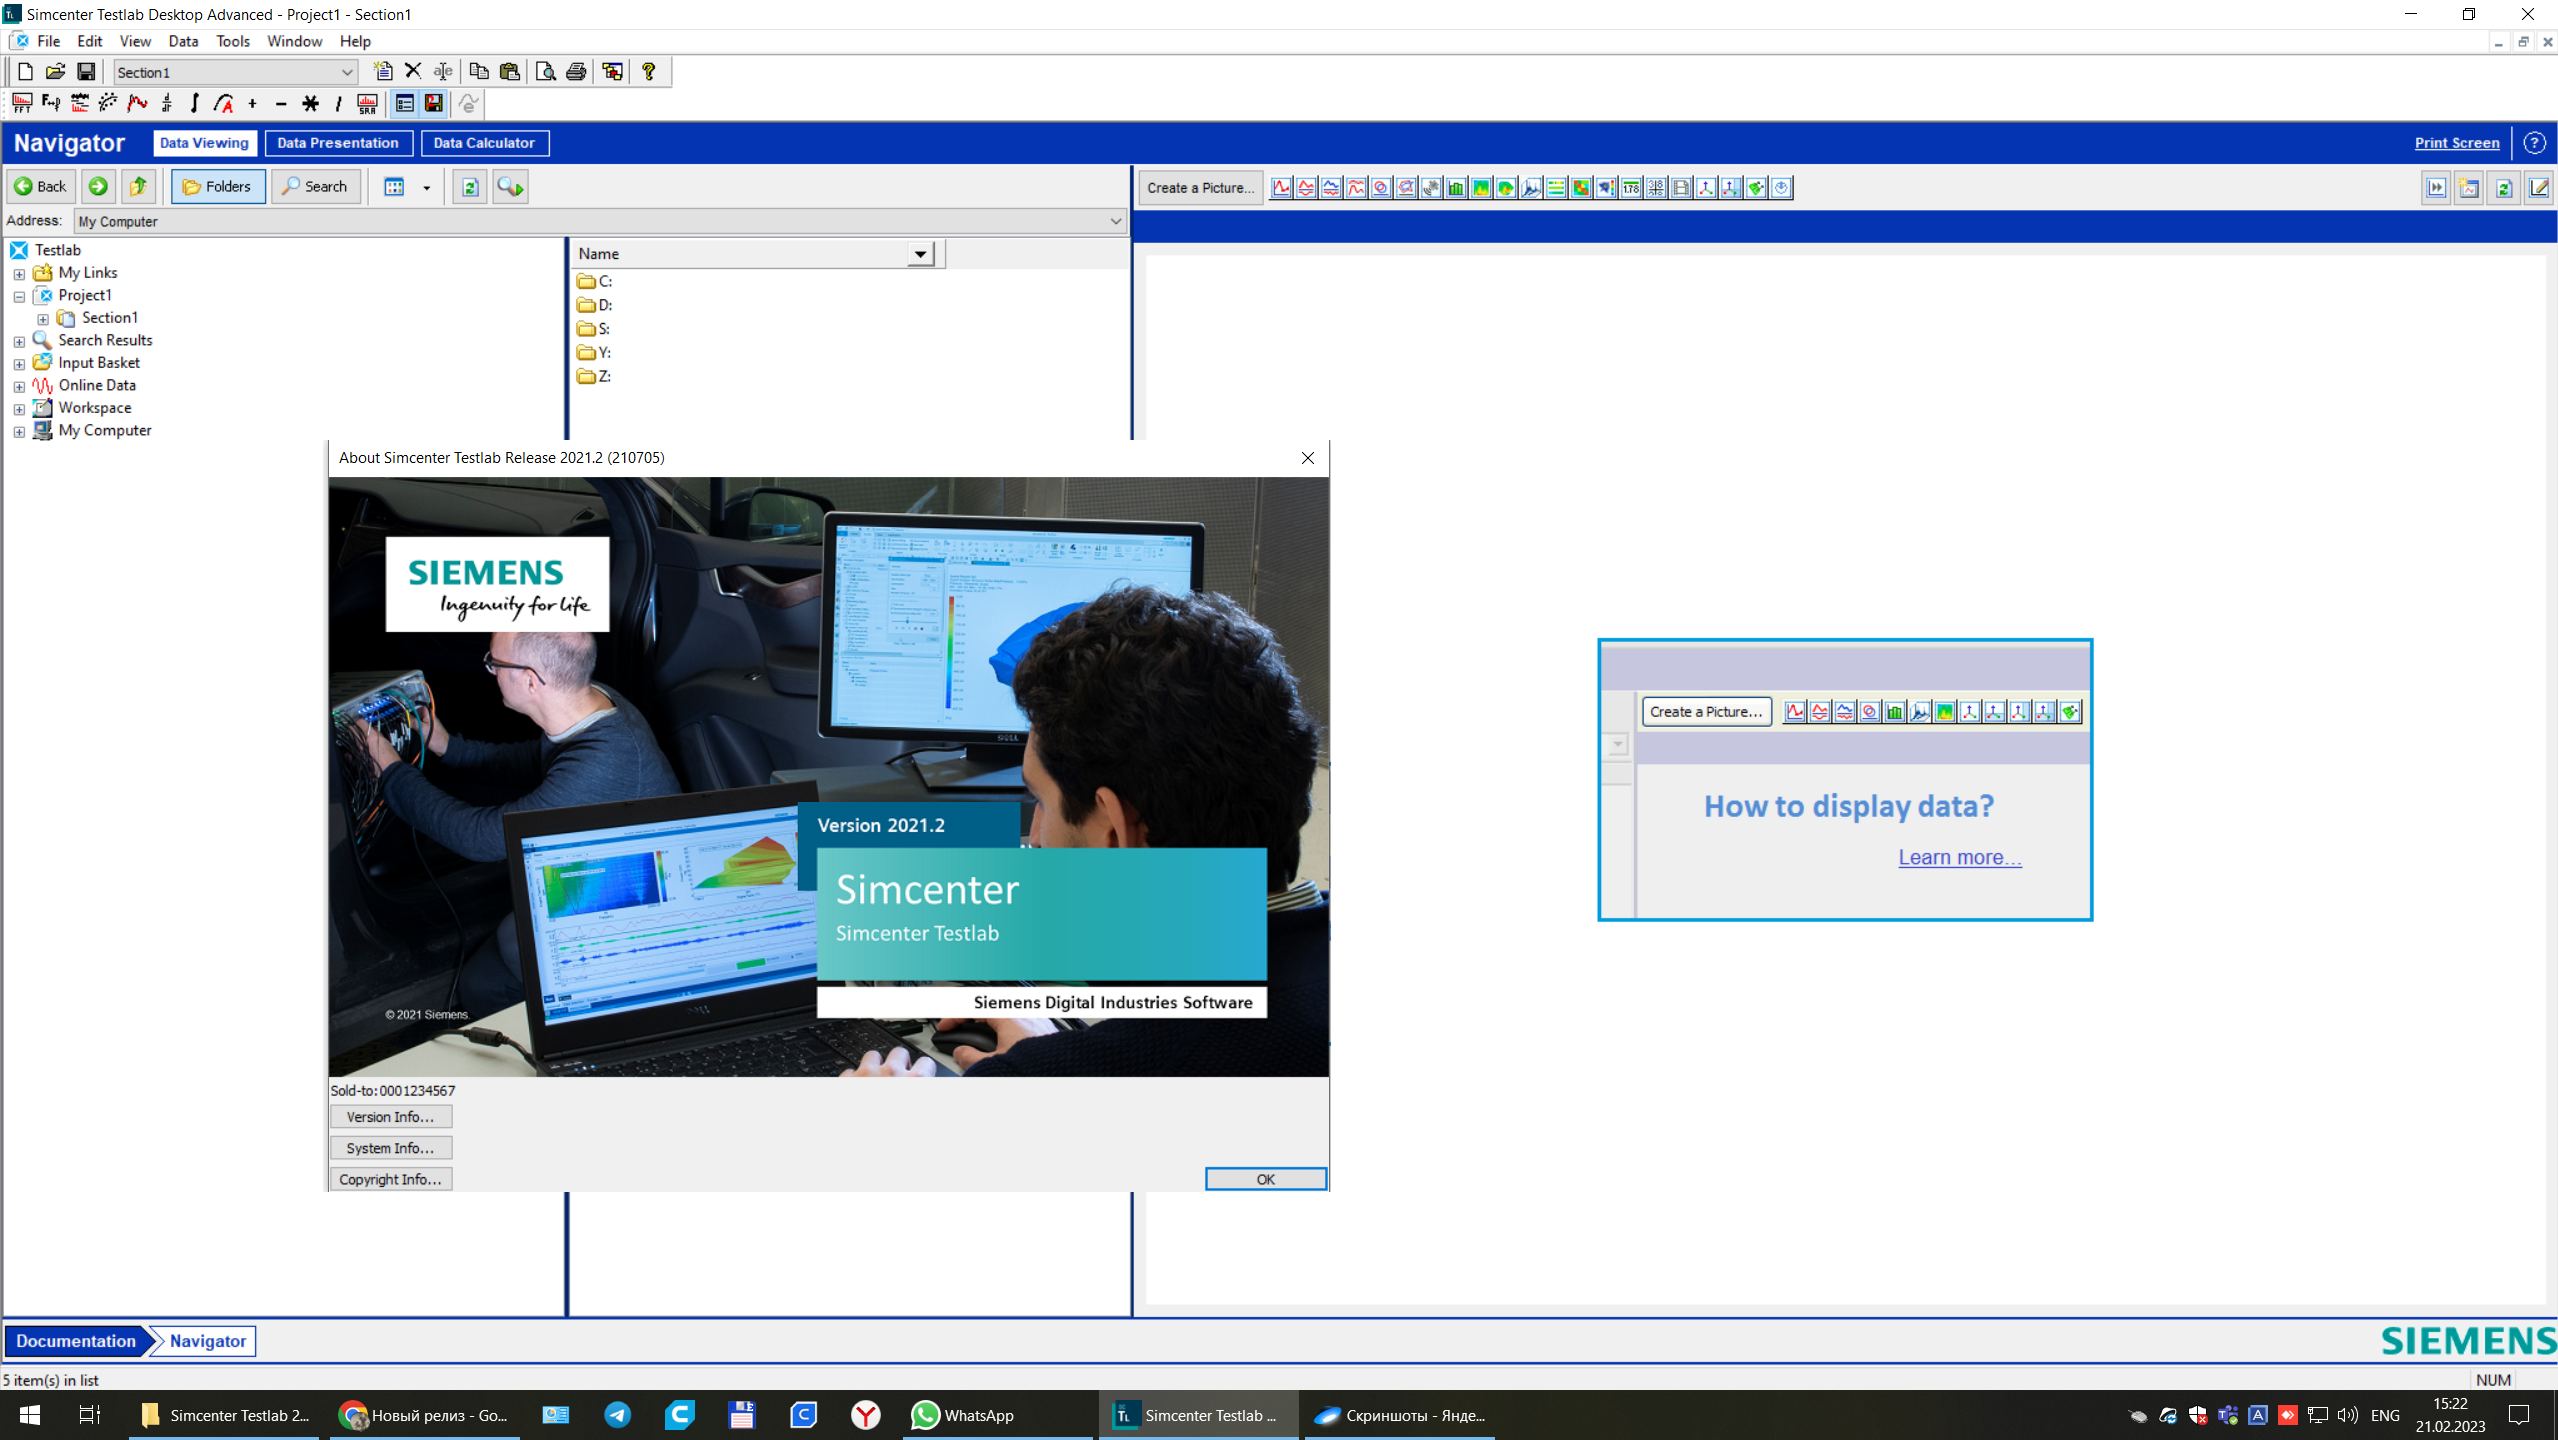The height and width of the screenshot is (1440, 2558).
Task: Switch to the Data Presentation tab
Action: [338, 143]
